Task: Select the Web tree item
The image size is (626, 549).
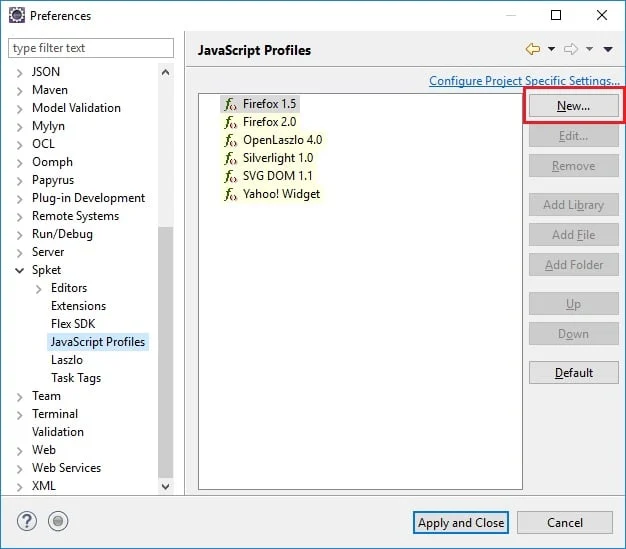Action: click(x=44, y=450)
